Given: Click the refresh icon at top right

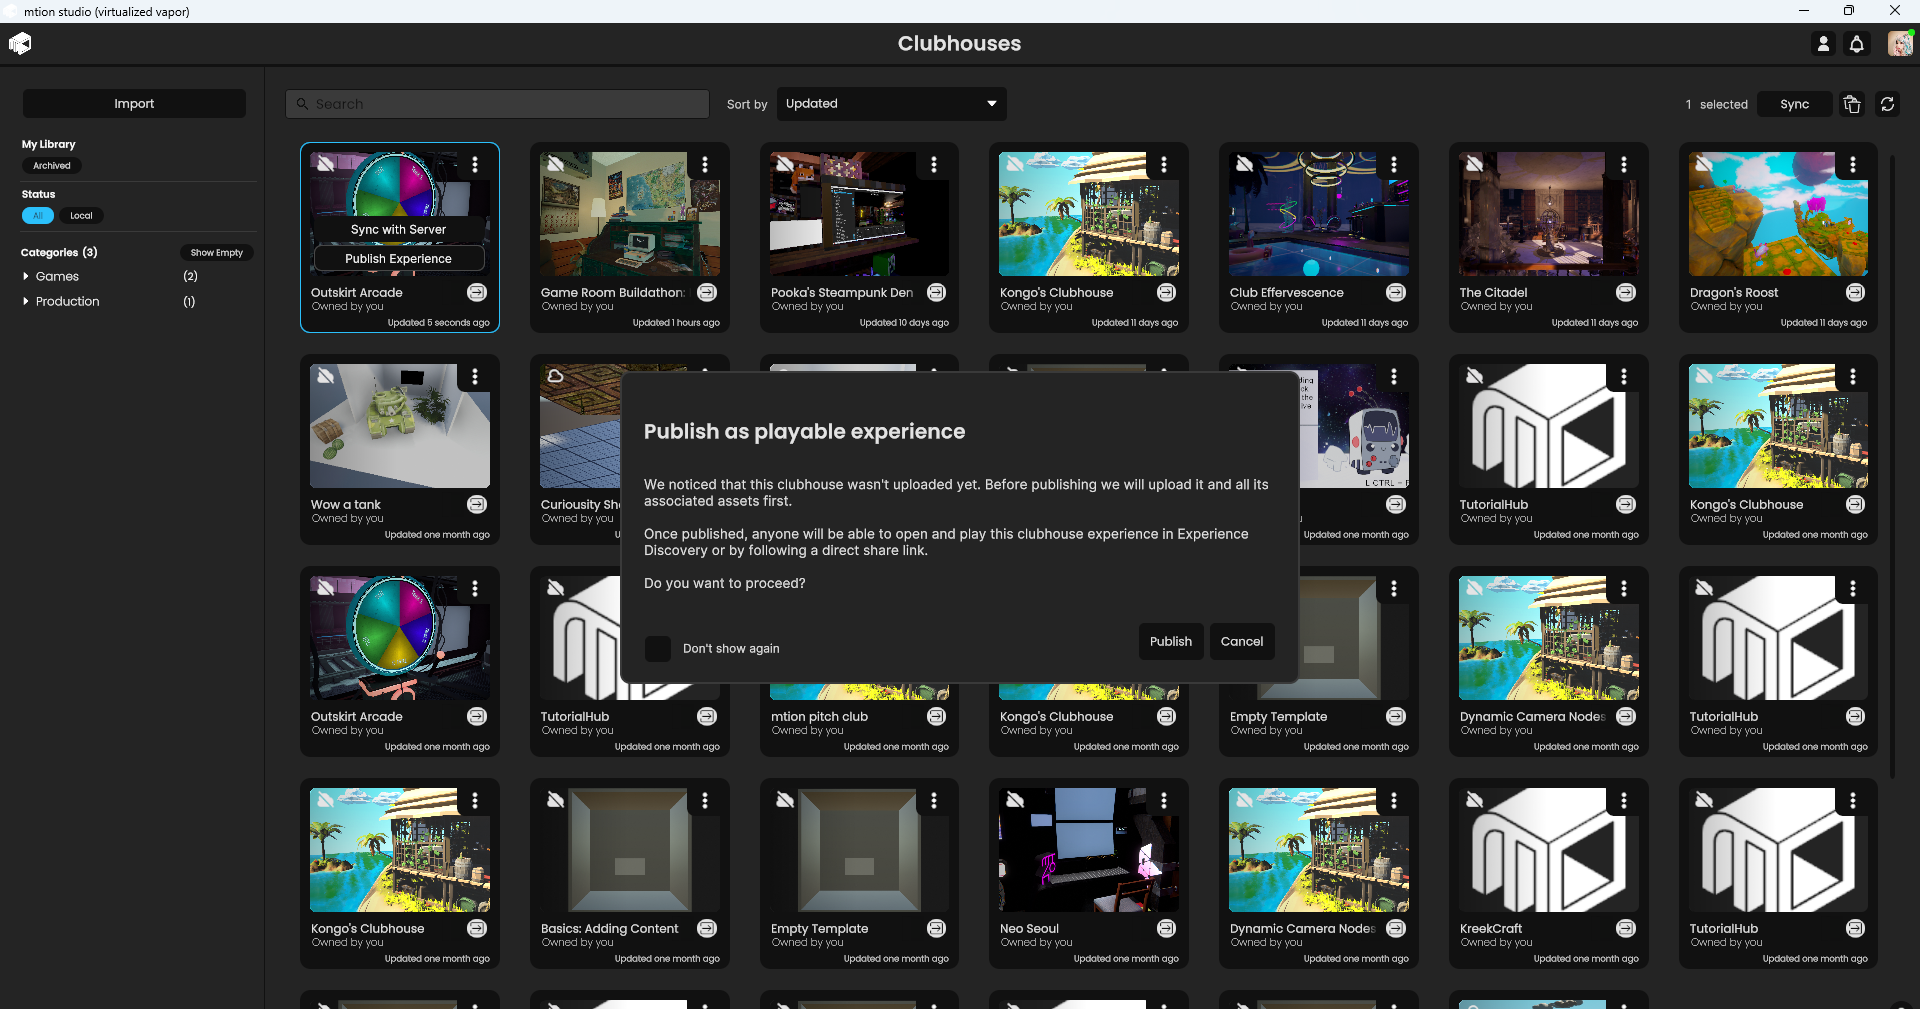Looking at the screenshot, I should click(x=1887, y=104).
